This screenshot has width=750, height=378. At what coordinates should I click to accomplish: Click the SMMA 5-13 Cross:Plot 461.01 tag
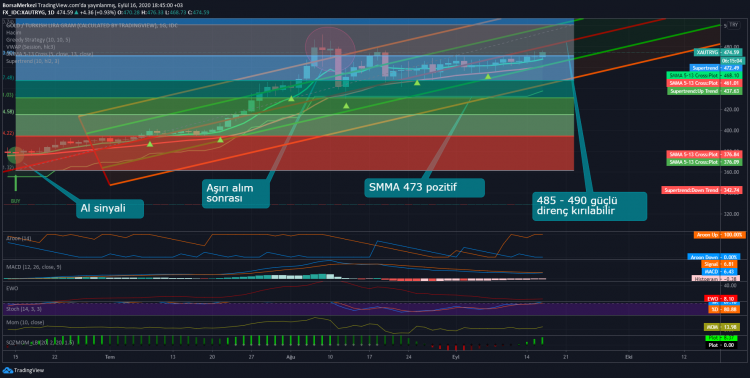[x=704, y=83]
